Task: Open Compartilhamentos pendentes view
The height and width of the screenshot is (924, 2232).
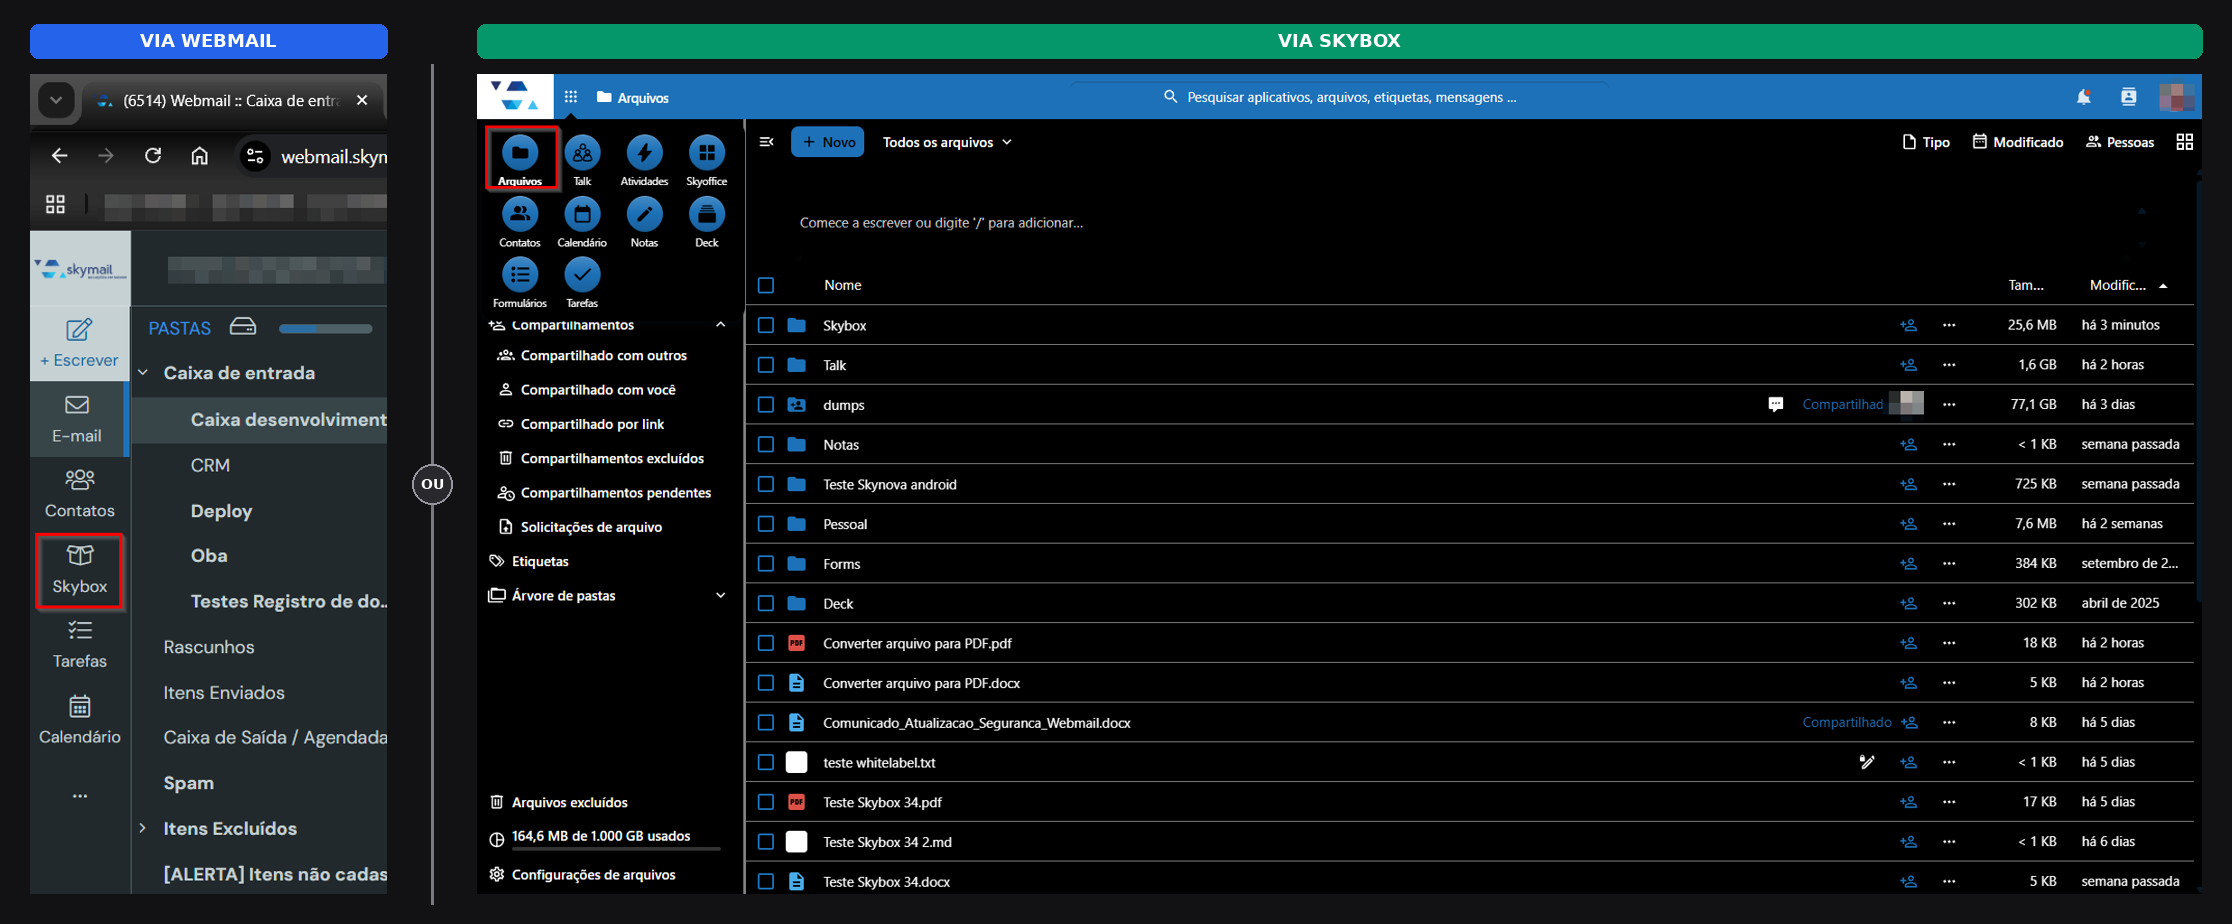Action: (x=605, y=493)
